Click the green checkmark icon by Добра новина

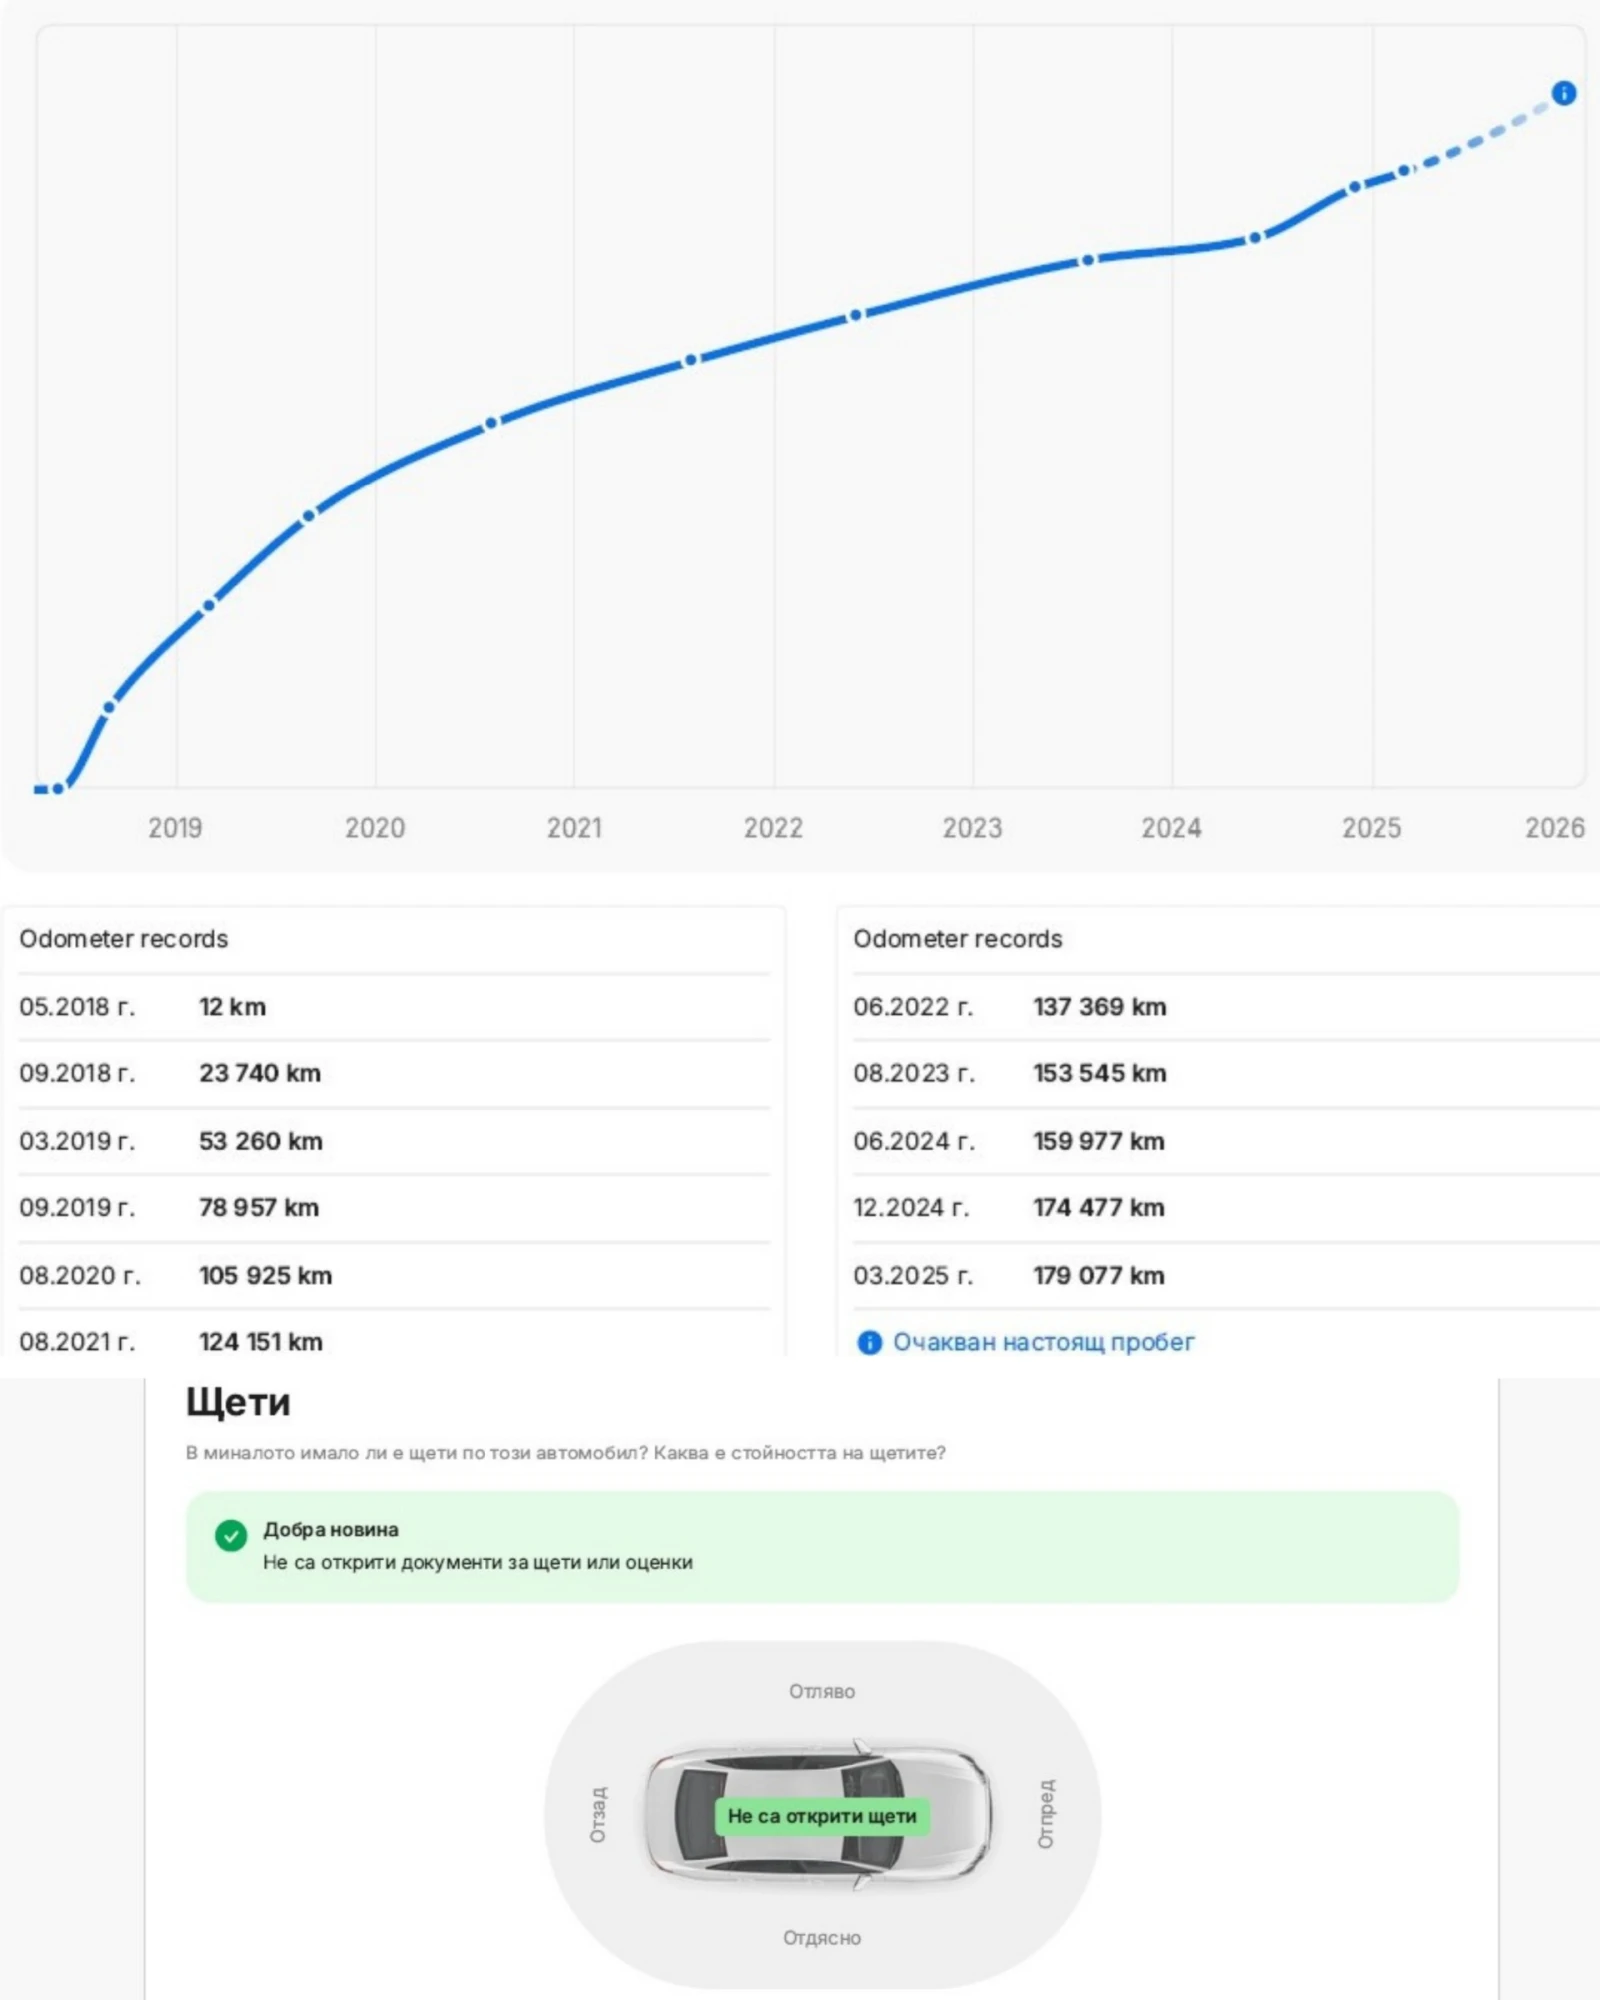click(x=231, y=1535)
